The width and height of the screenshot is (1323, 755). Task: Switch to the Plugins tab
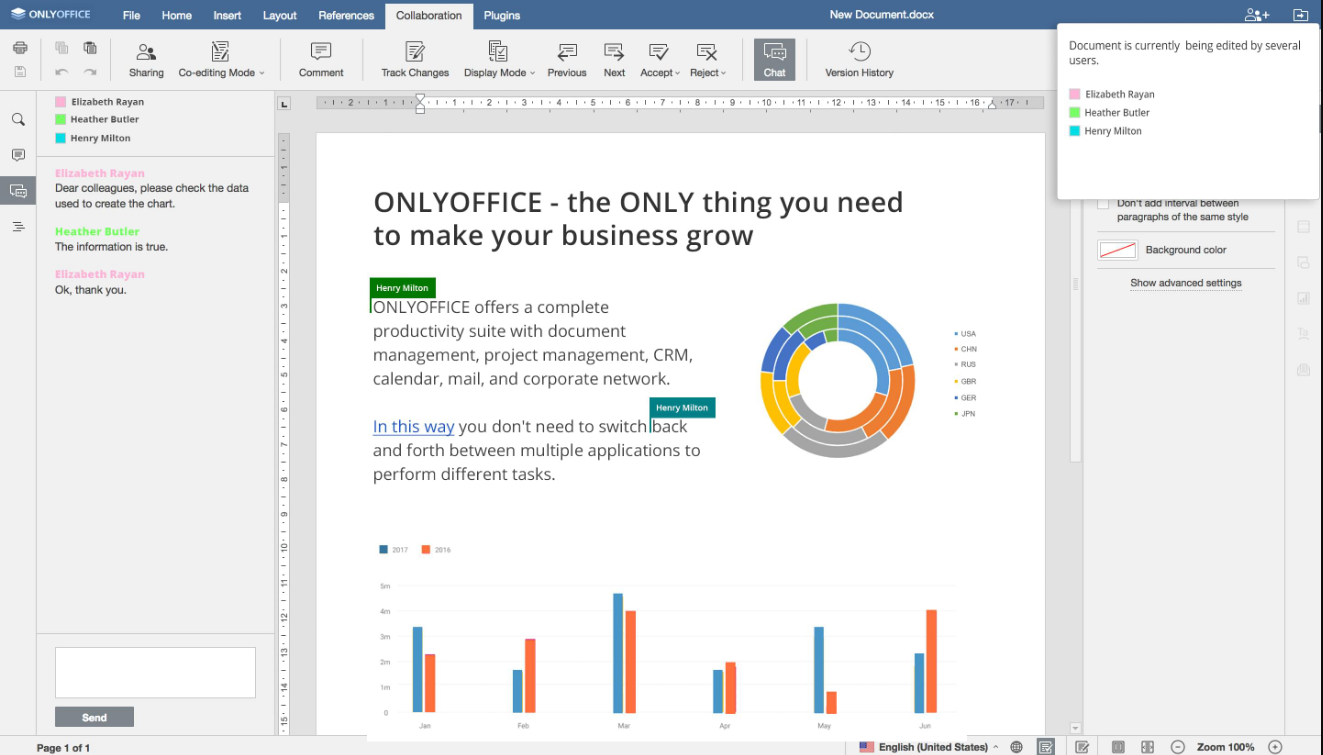[x=501, y=15]
